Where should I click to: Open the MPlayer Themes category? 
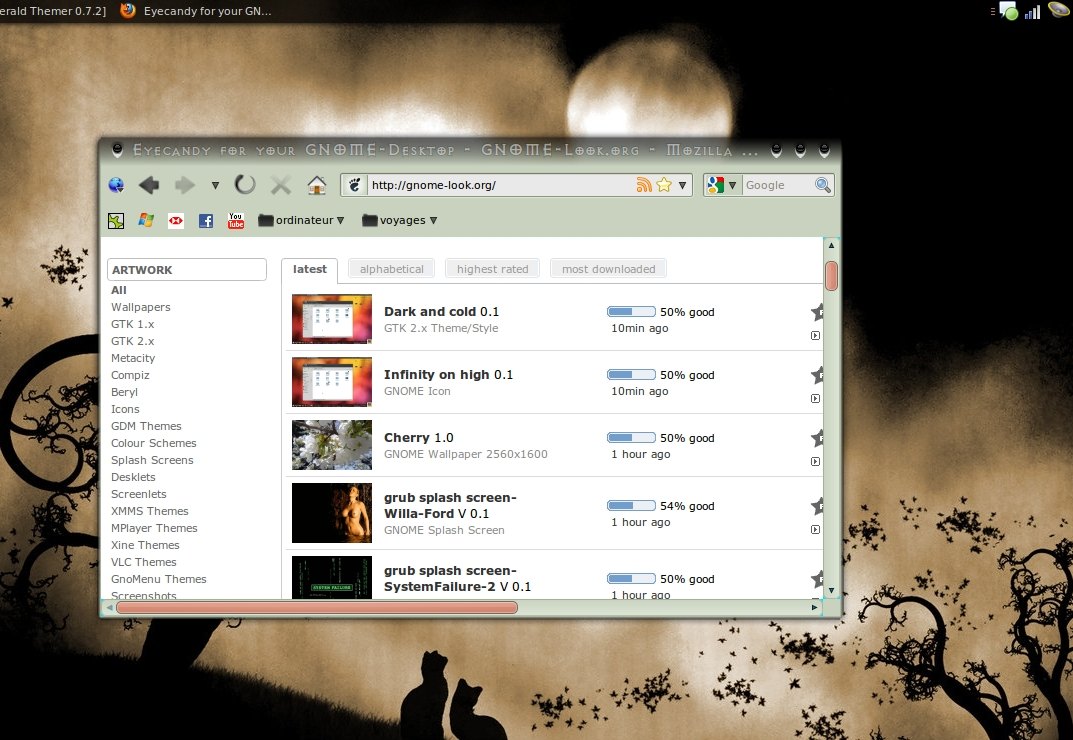(x=155, y=528)
